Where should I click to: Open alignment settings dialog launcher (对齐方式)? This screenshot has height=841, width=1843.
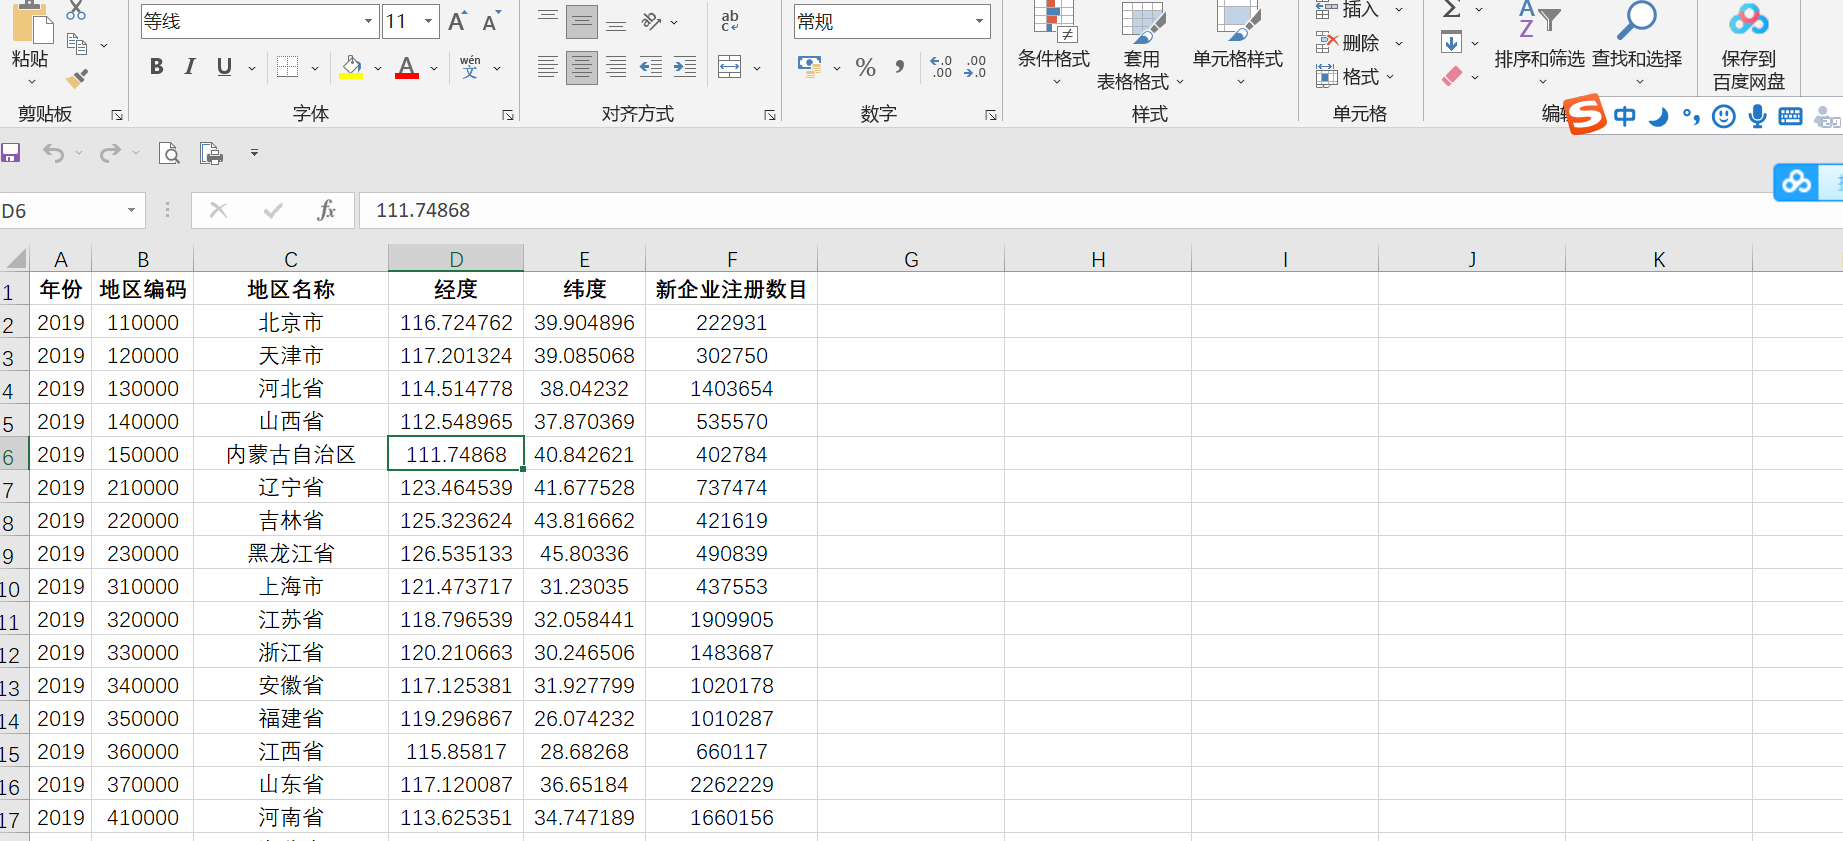770,115
